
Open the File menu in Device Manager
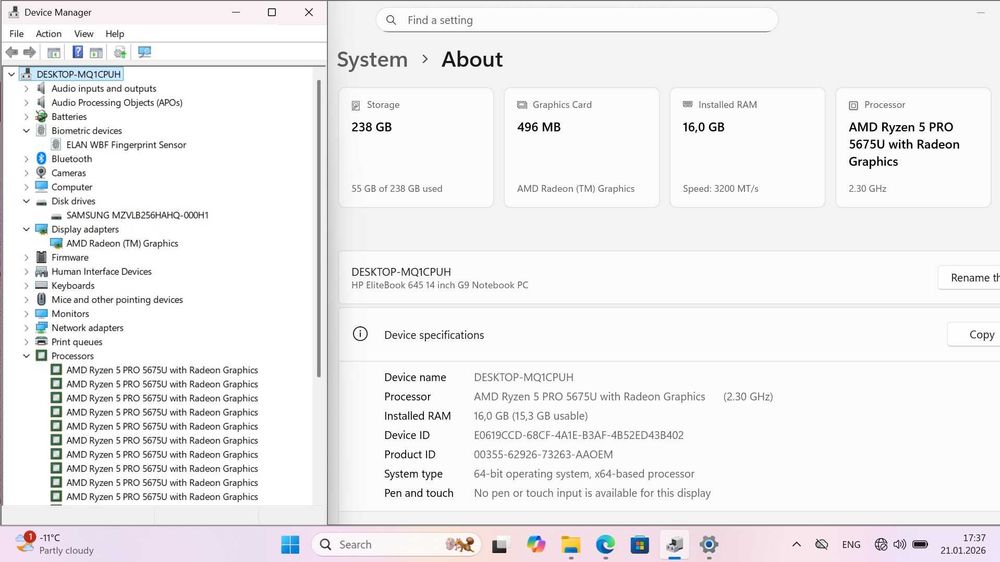coord(17,34)
